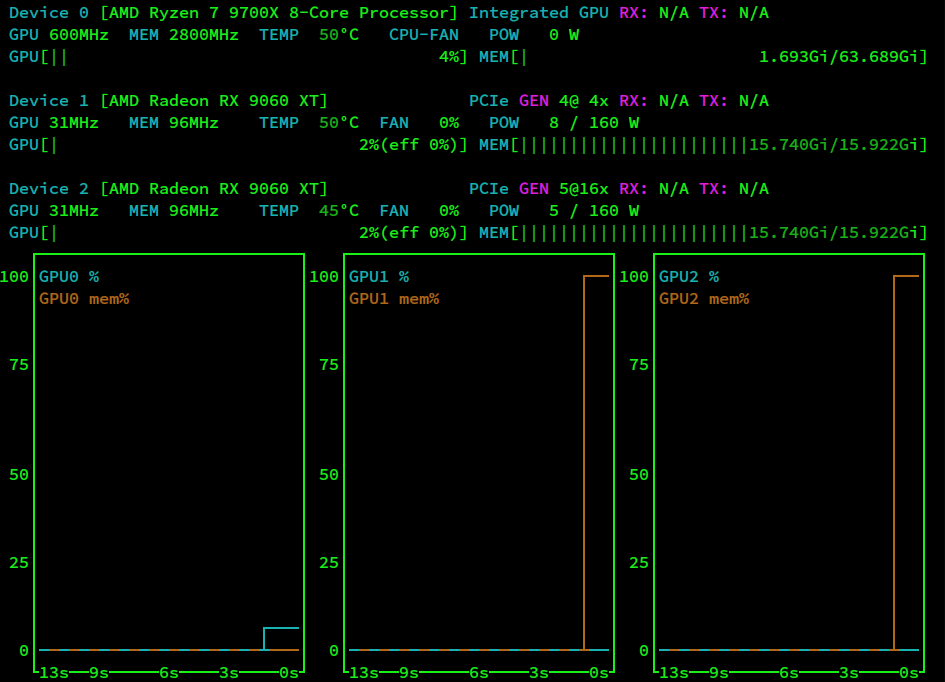The height and width of the screenshot is (682, 945).
Task: Click the 'PCIe GEN 5@16x' link info
Action: point(539,189)
